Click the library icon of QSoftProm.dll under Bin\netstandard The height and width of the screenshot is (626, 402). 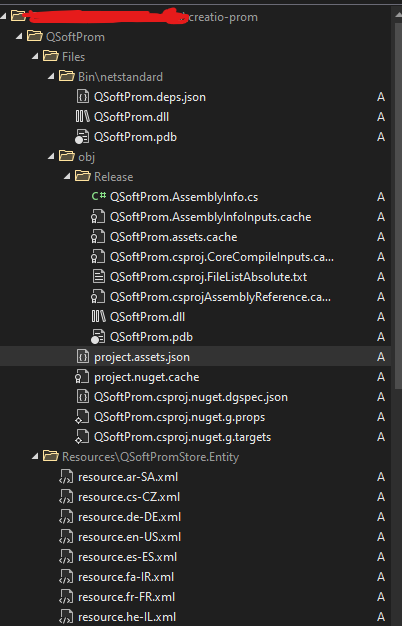coord(82,117)
